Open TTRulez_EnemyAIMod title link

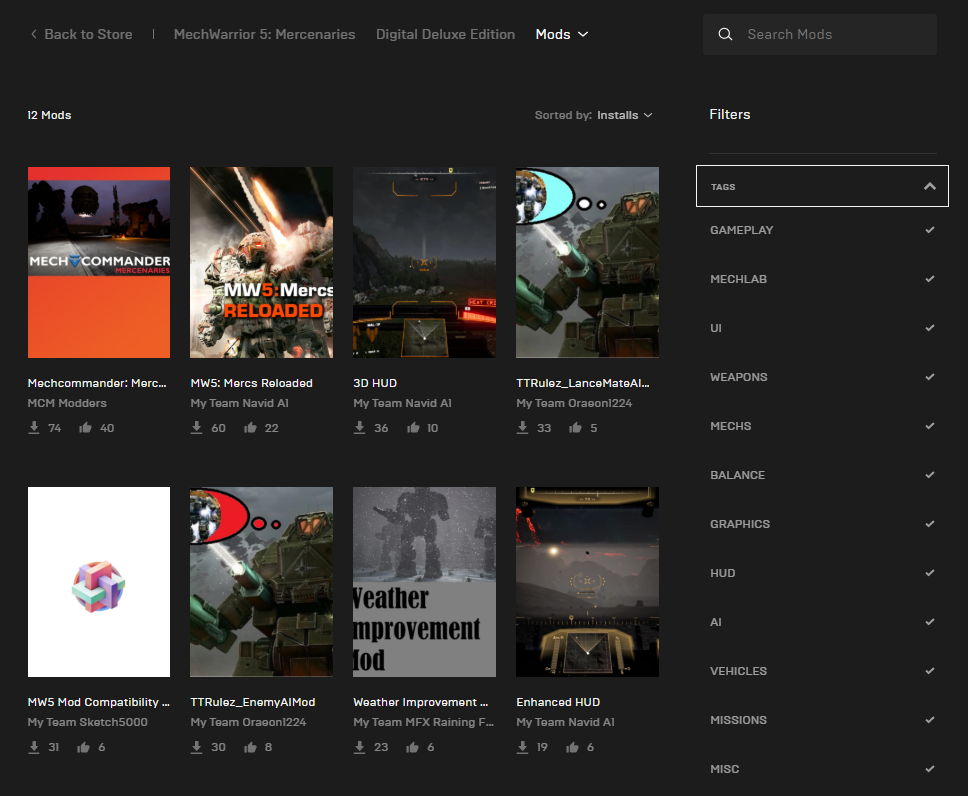(x=252, y=702)
